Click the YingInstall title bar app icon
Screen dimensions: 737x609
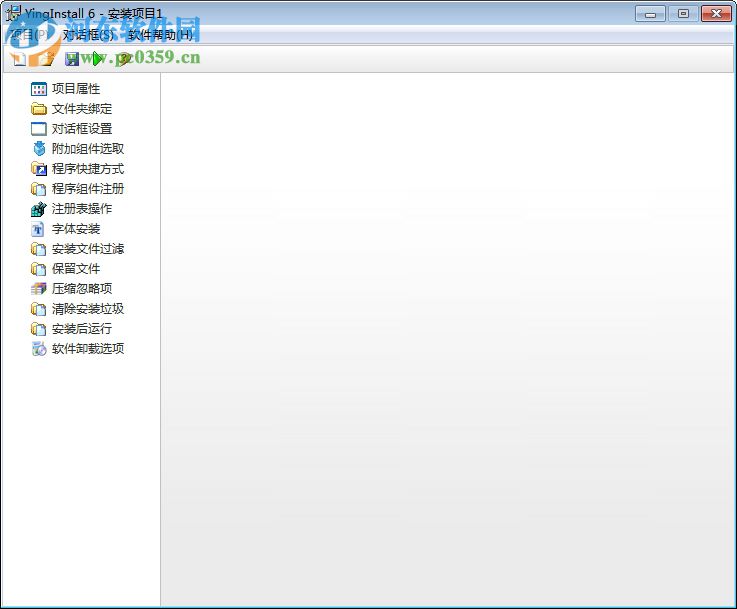tap(13, 13)
